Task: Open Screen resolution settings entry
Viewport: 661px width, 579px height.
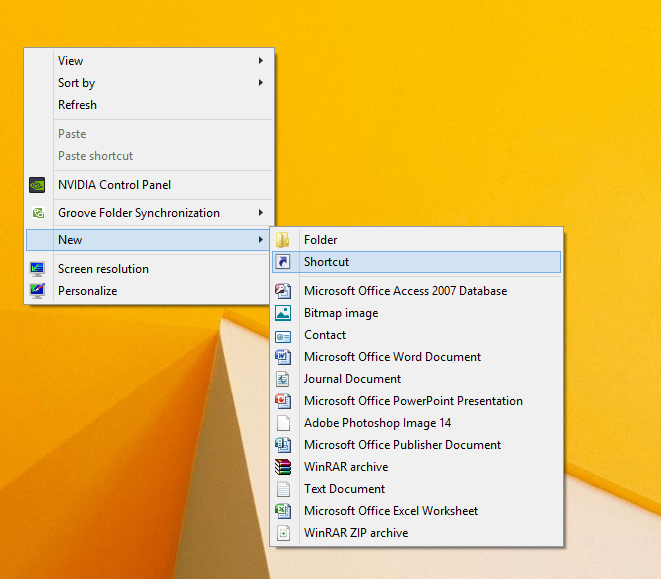Action: [149, 269]
